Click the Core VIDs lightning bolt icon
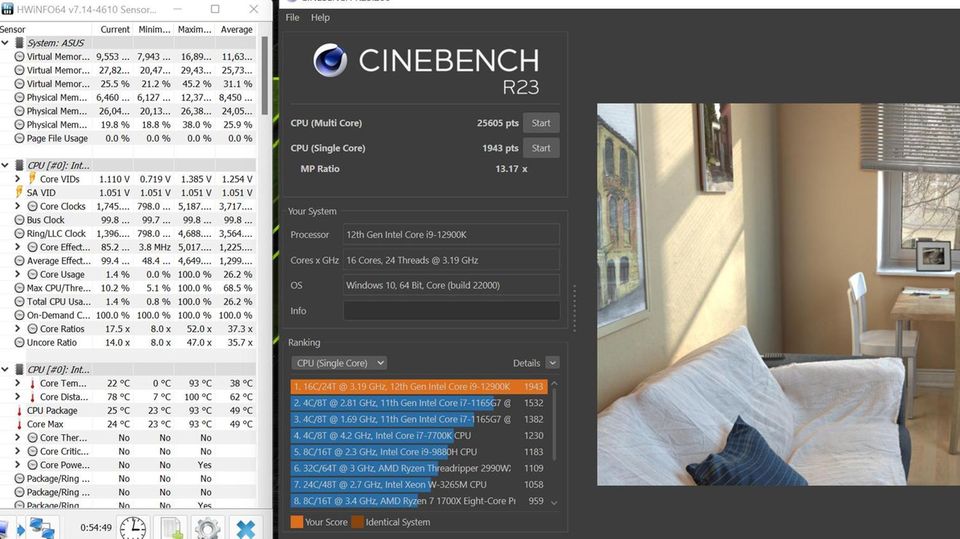Screen dimensions: 960x539 pyautogui.click(x=32, y=179)
